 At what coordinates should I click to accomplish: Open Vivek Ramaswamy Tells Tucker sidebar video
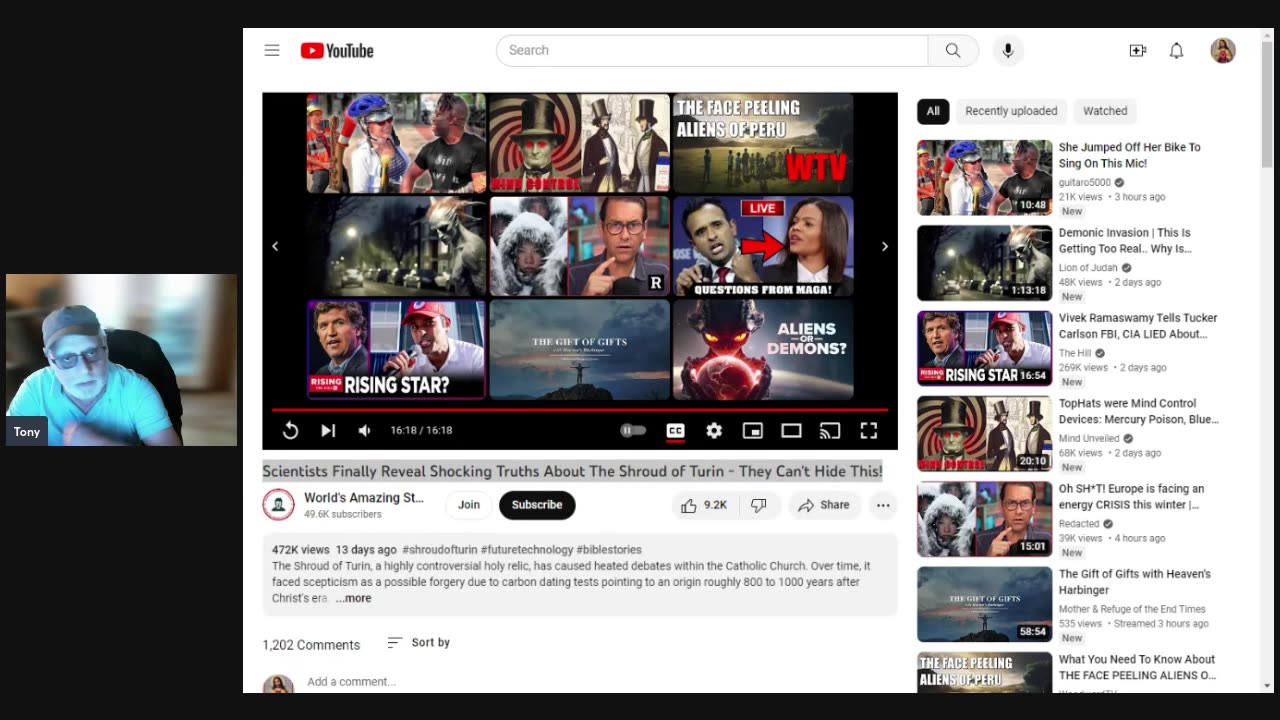pos(1138,326)
